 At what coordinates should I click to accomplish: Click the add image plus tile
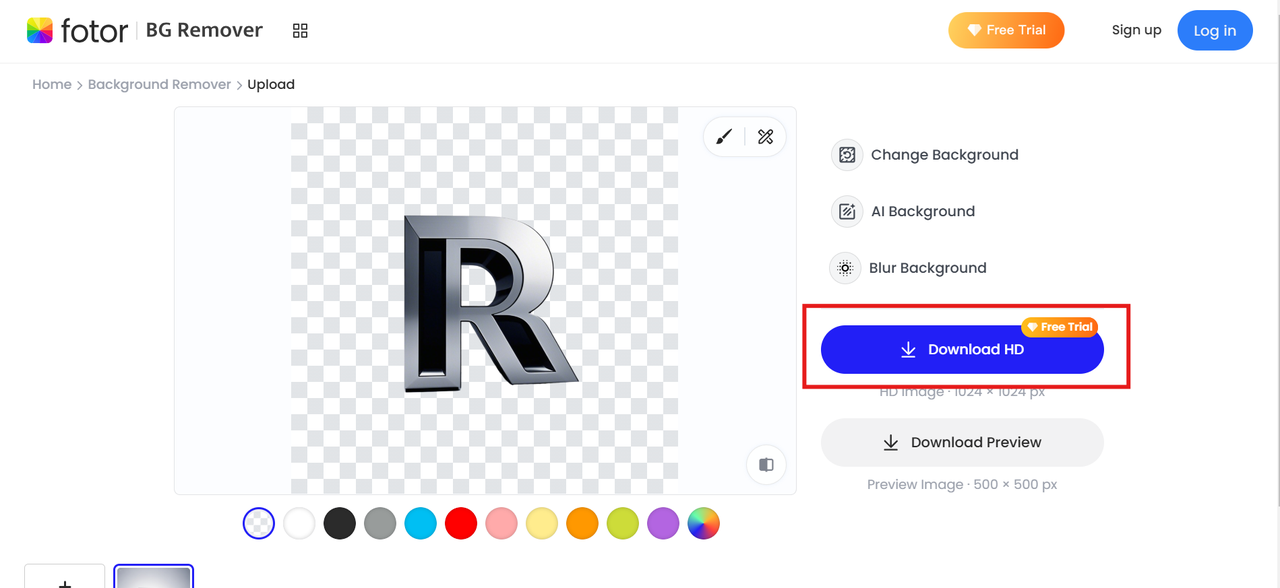(65, 577)
